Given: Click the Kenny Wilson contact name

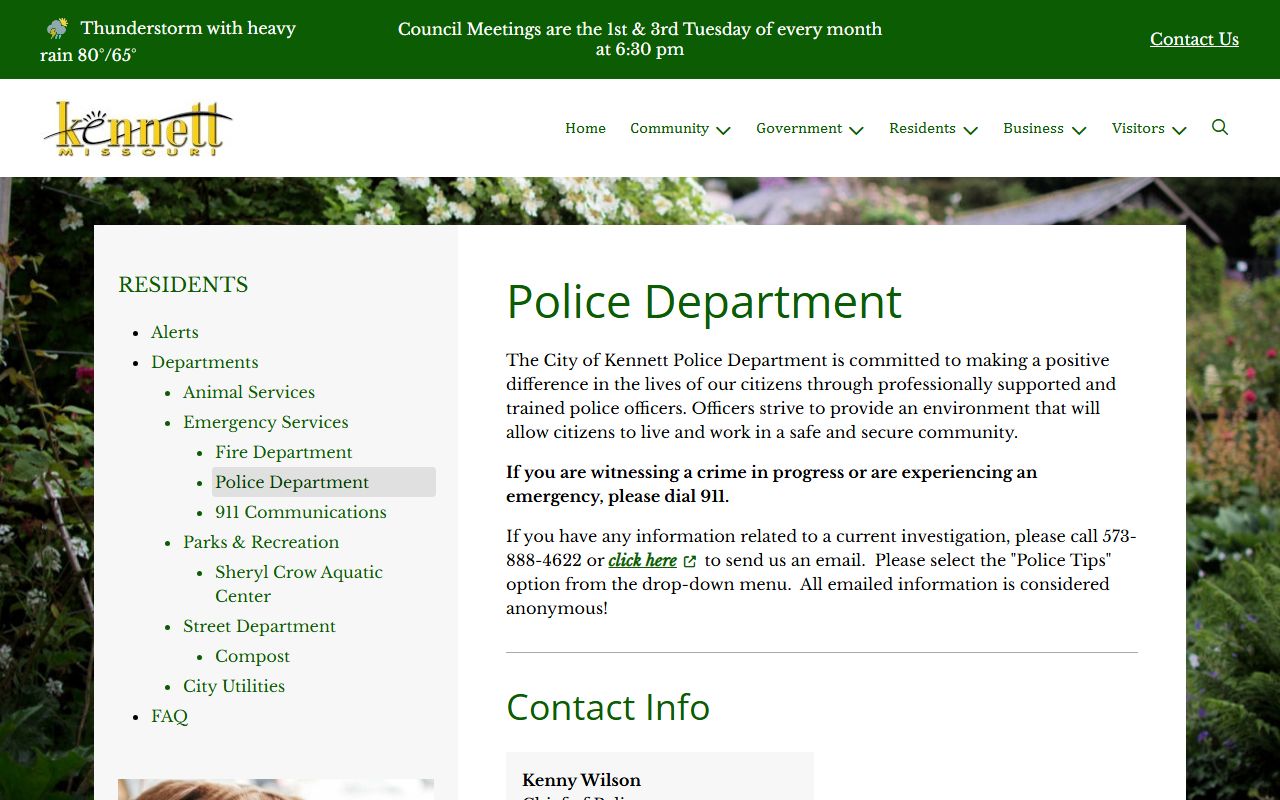Looking at the screenshot, I should point(581,780).
